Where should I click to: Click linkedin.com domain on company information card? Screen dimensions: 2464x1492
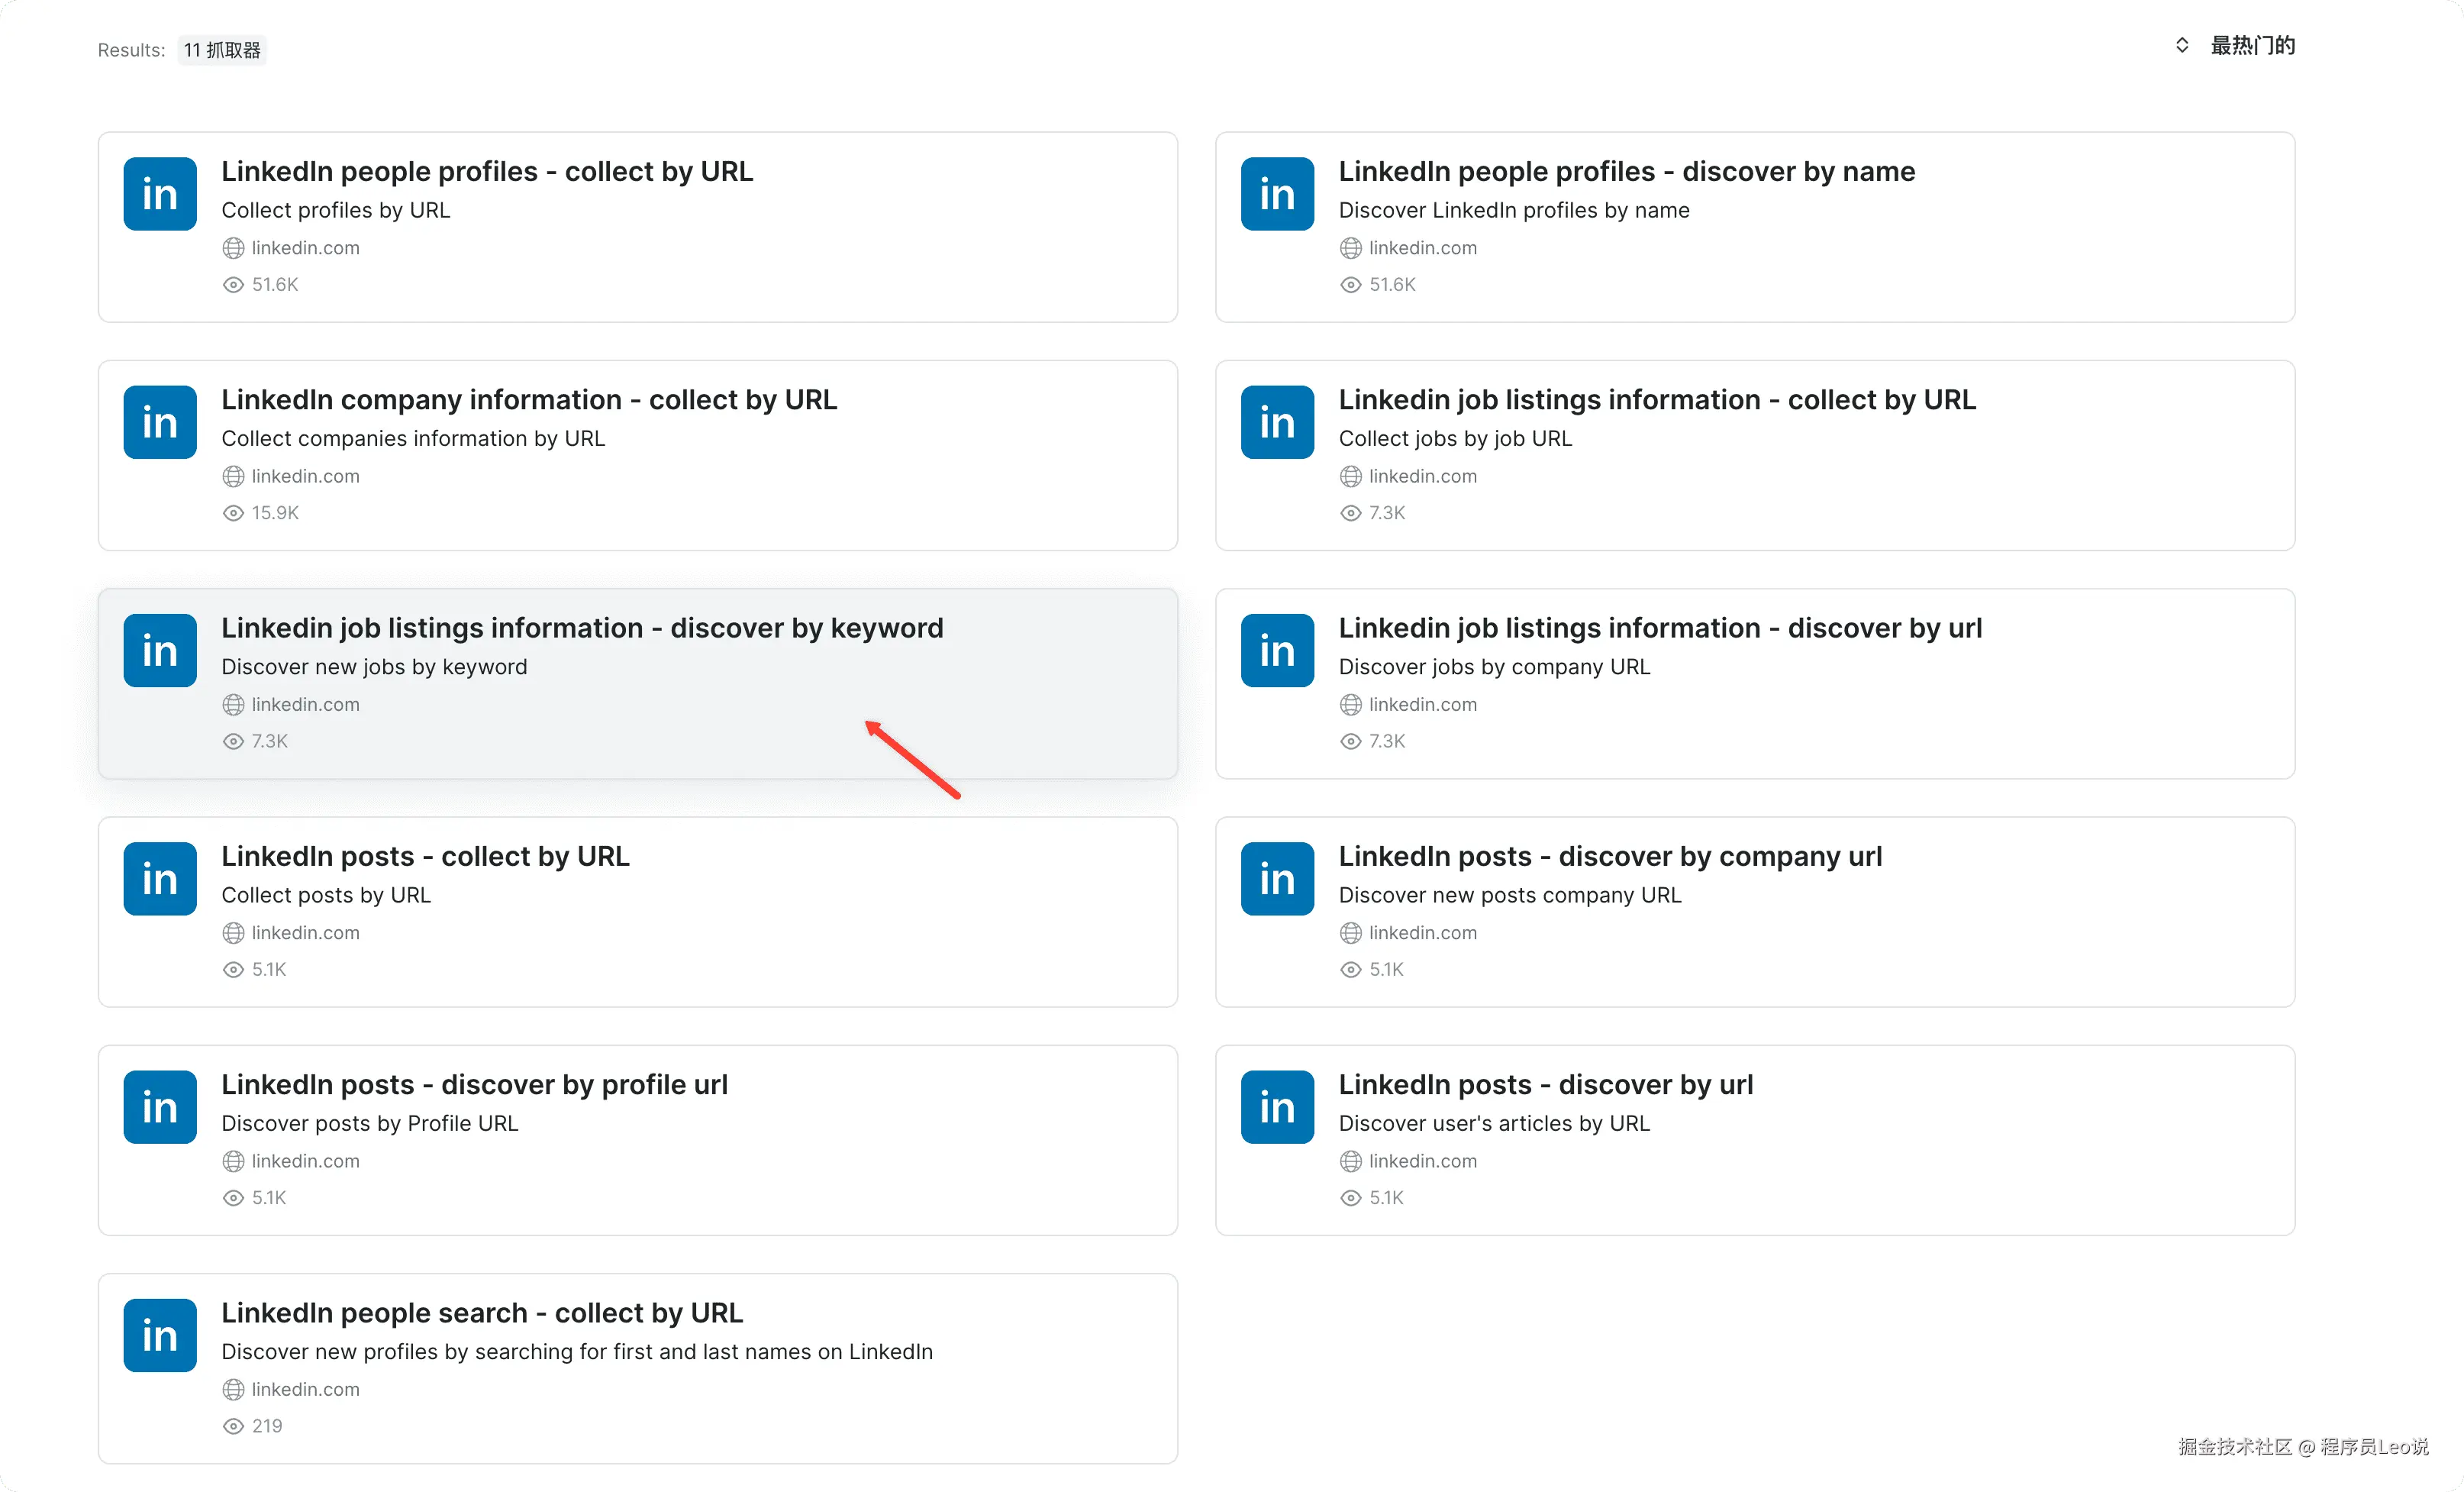pos(305,476)
